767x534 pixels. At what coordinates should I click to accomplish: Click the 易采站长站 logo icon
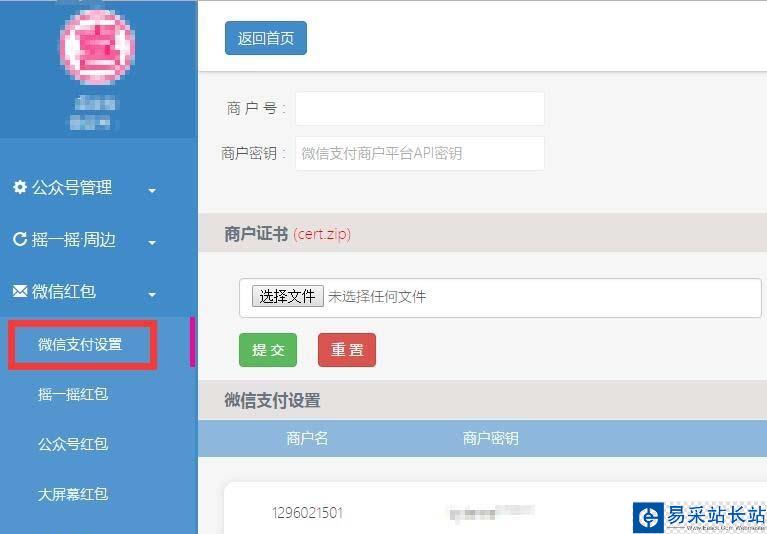pyautogui.click(x=648, y=517)
